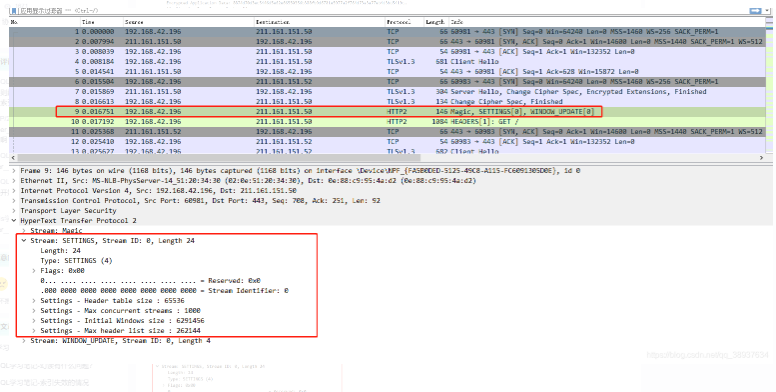Select packet 3 ACK Seq=1 Ack=1
Viewport: 776px width, 392px height.
[x=387, y=51]
